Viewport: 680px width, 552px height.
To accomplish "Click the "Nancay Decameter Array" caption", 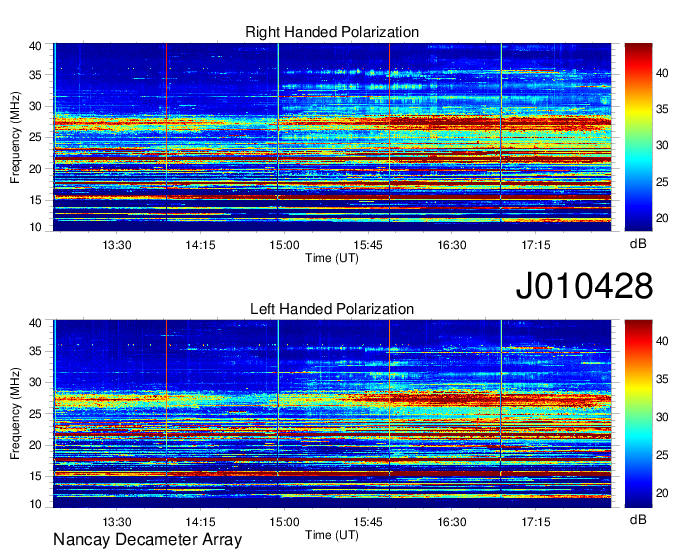I will 147,540.
